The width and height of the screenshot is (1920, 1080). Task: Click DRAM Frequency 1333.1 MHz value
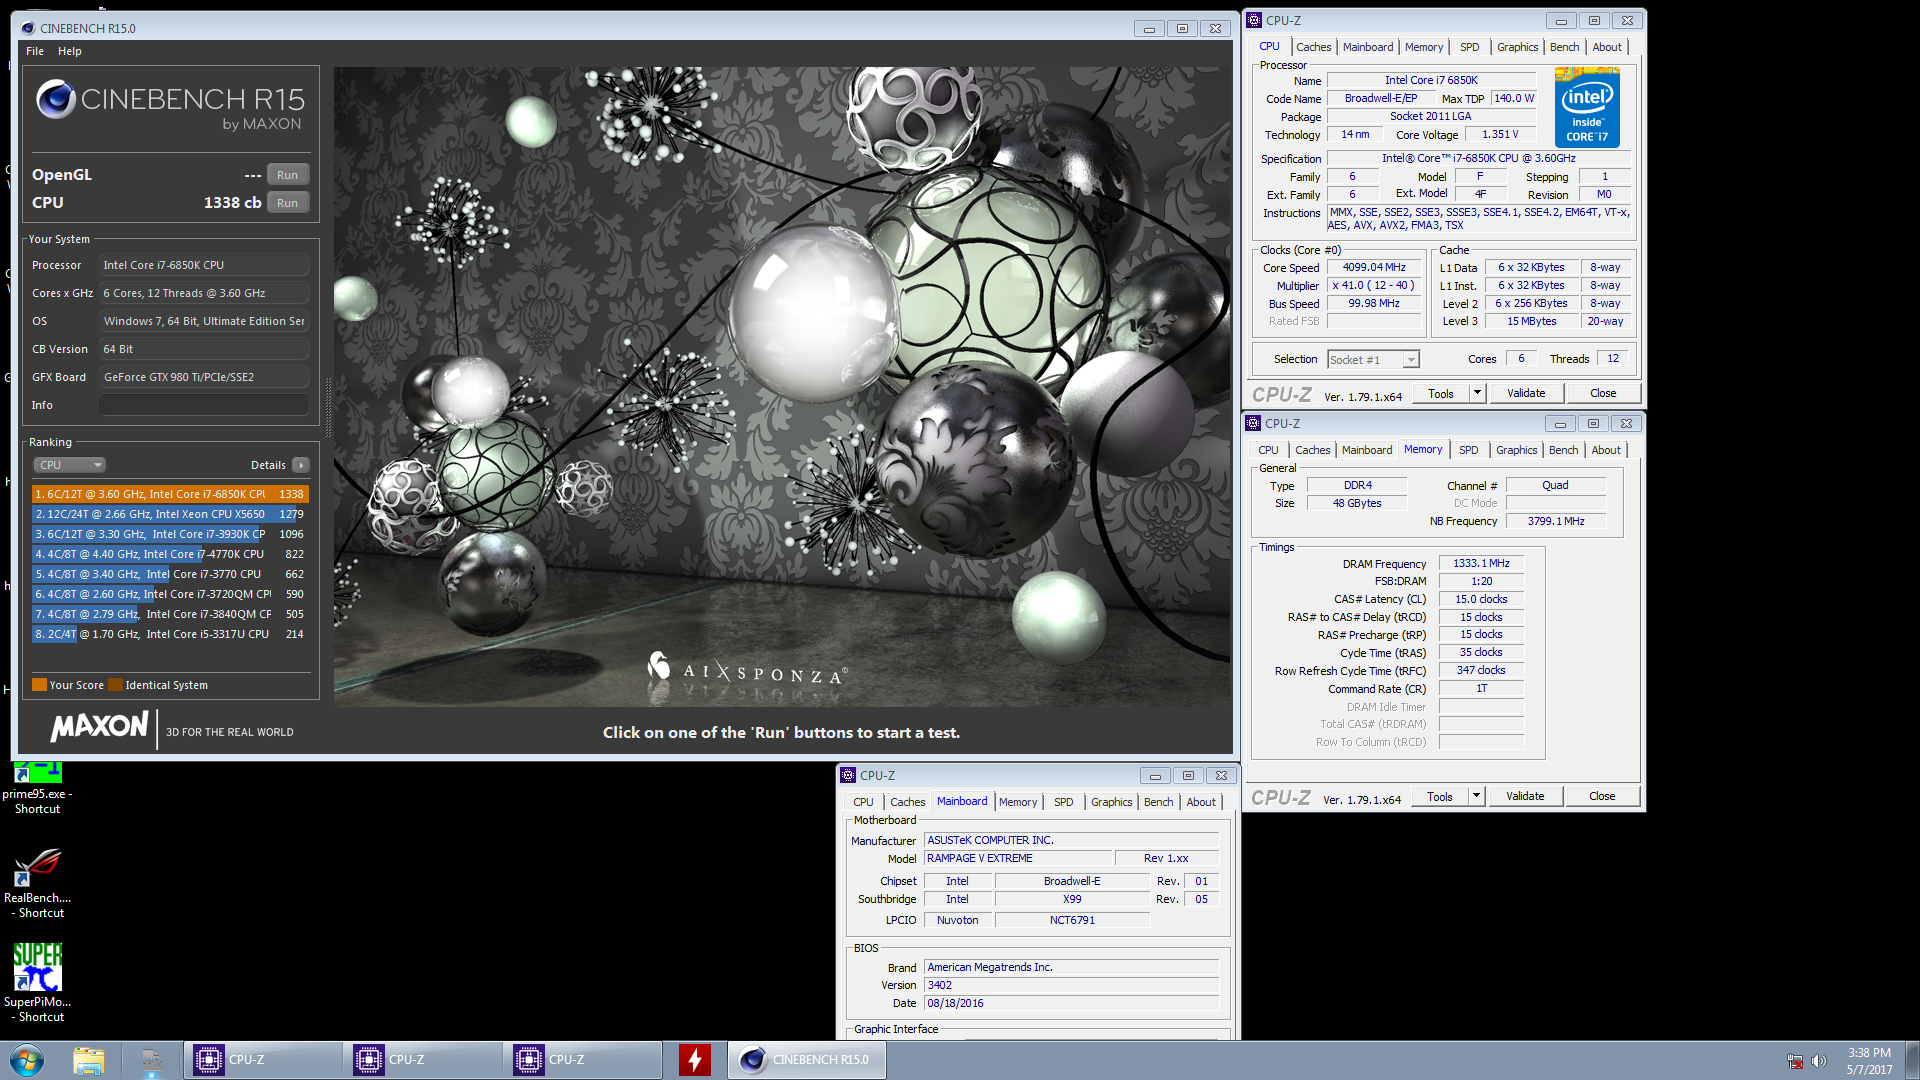click(1481, 564)
